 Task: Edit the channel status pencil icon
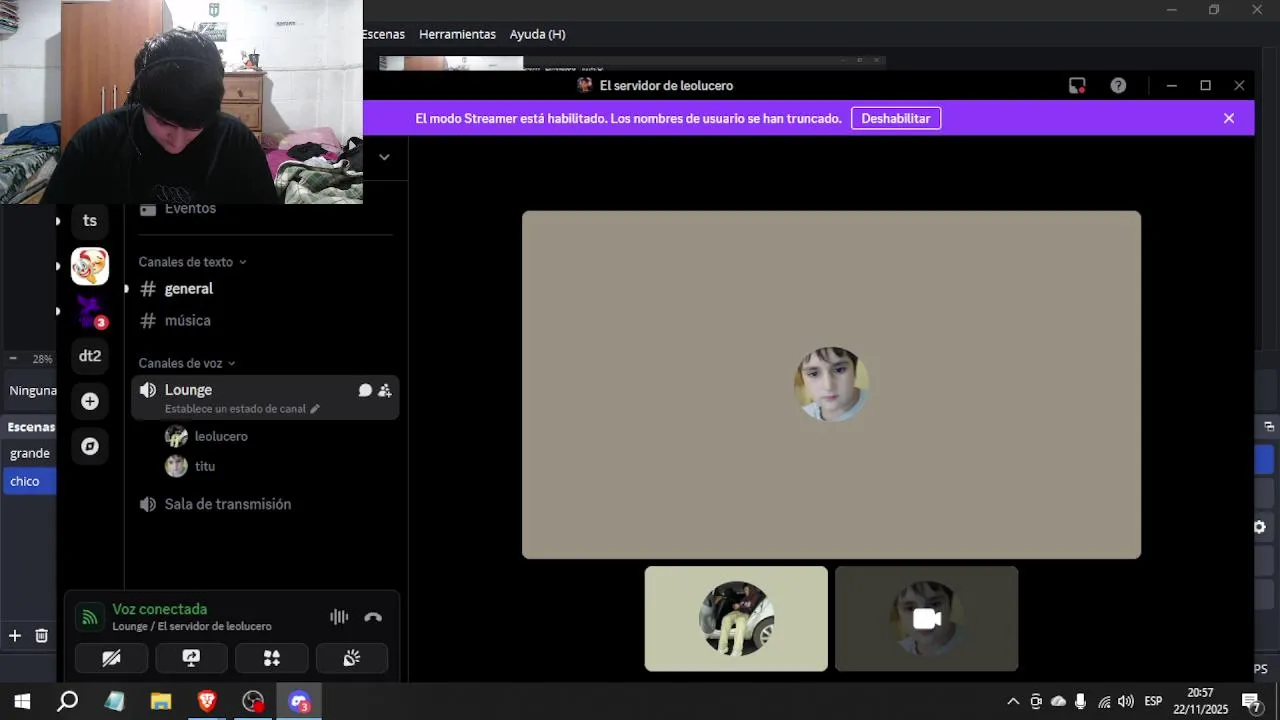point(315,409)
